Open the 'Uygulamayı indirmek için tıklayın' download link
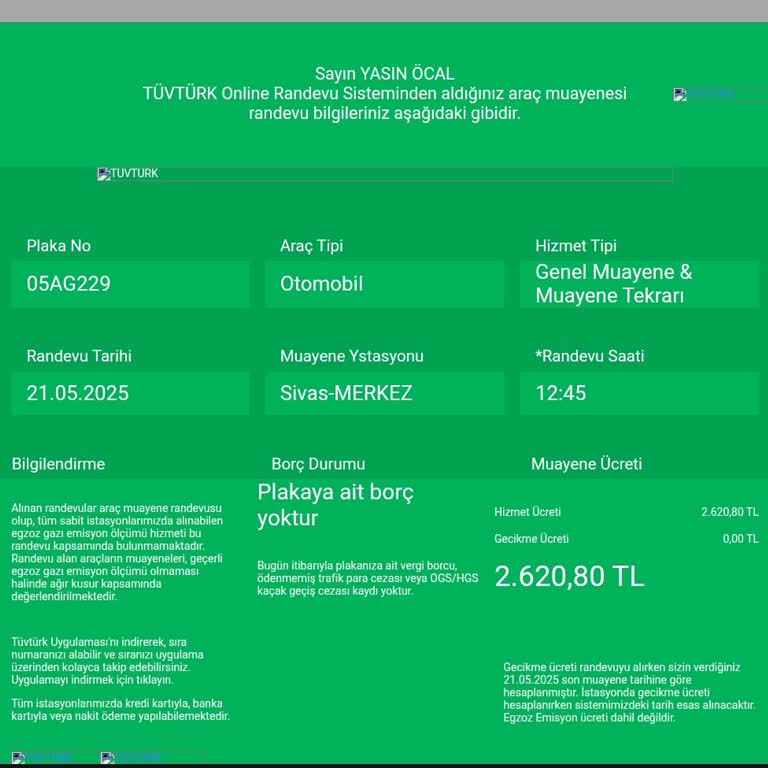 93,680
